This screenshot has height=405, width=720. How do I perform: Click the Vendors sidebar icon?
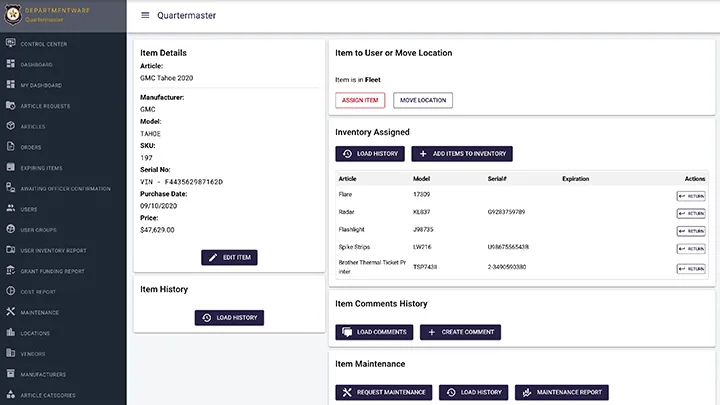(11, 353)
